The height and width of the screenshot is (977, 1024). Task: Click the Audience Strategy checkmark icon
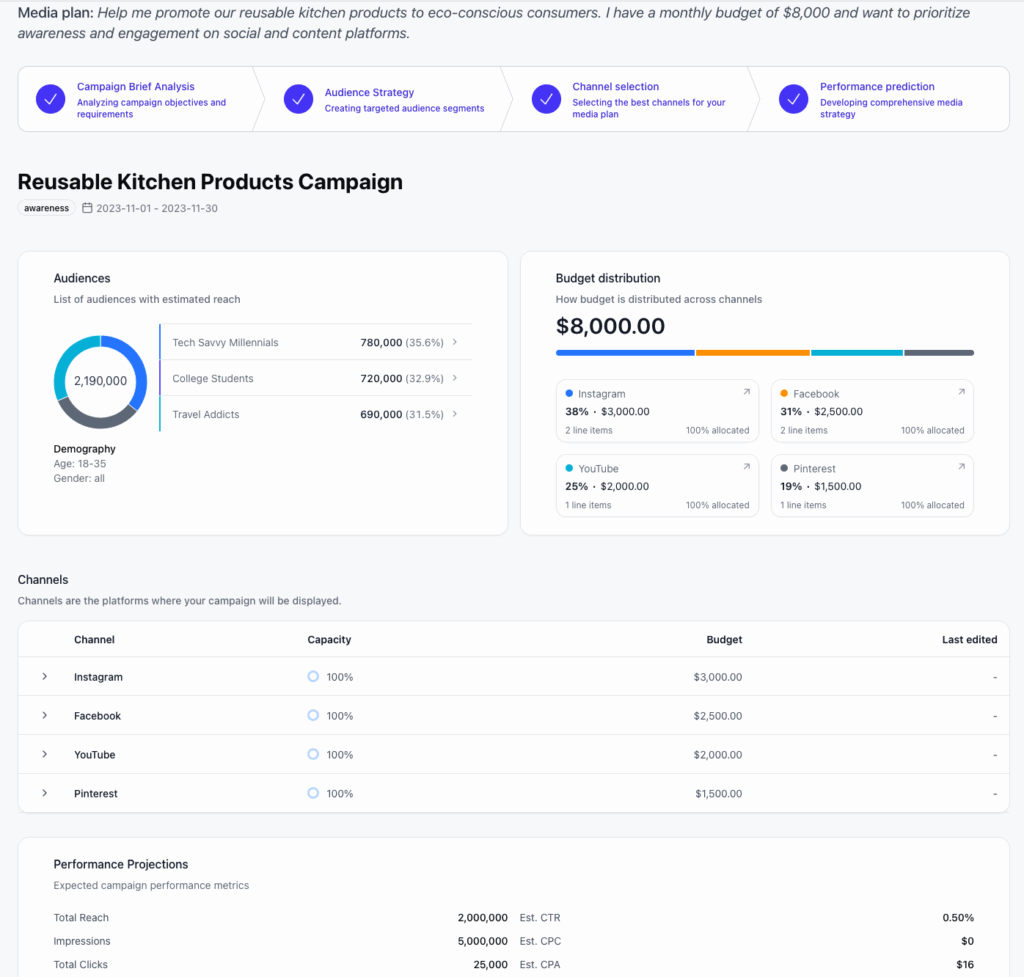(297, 99)
